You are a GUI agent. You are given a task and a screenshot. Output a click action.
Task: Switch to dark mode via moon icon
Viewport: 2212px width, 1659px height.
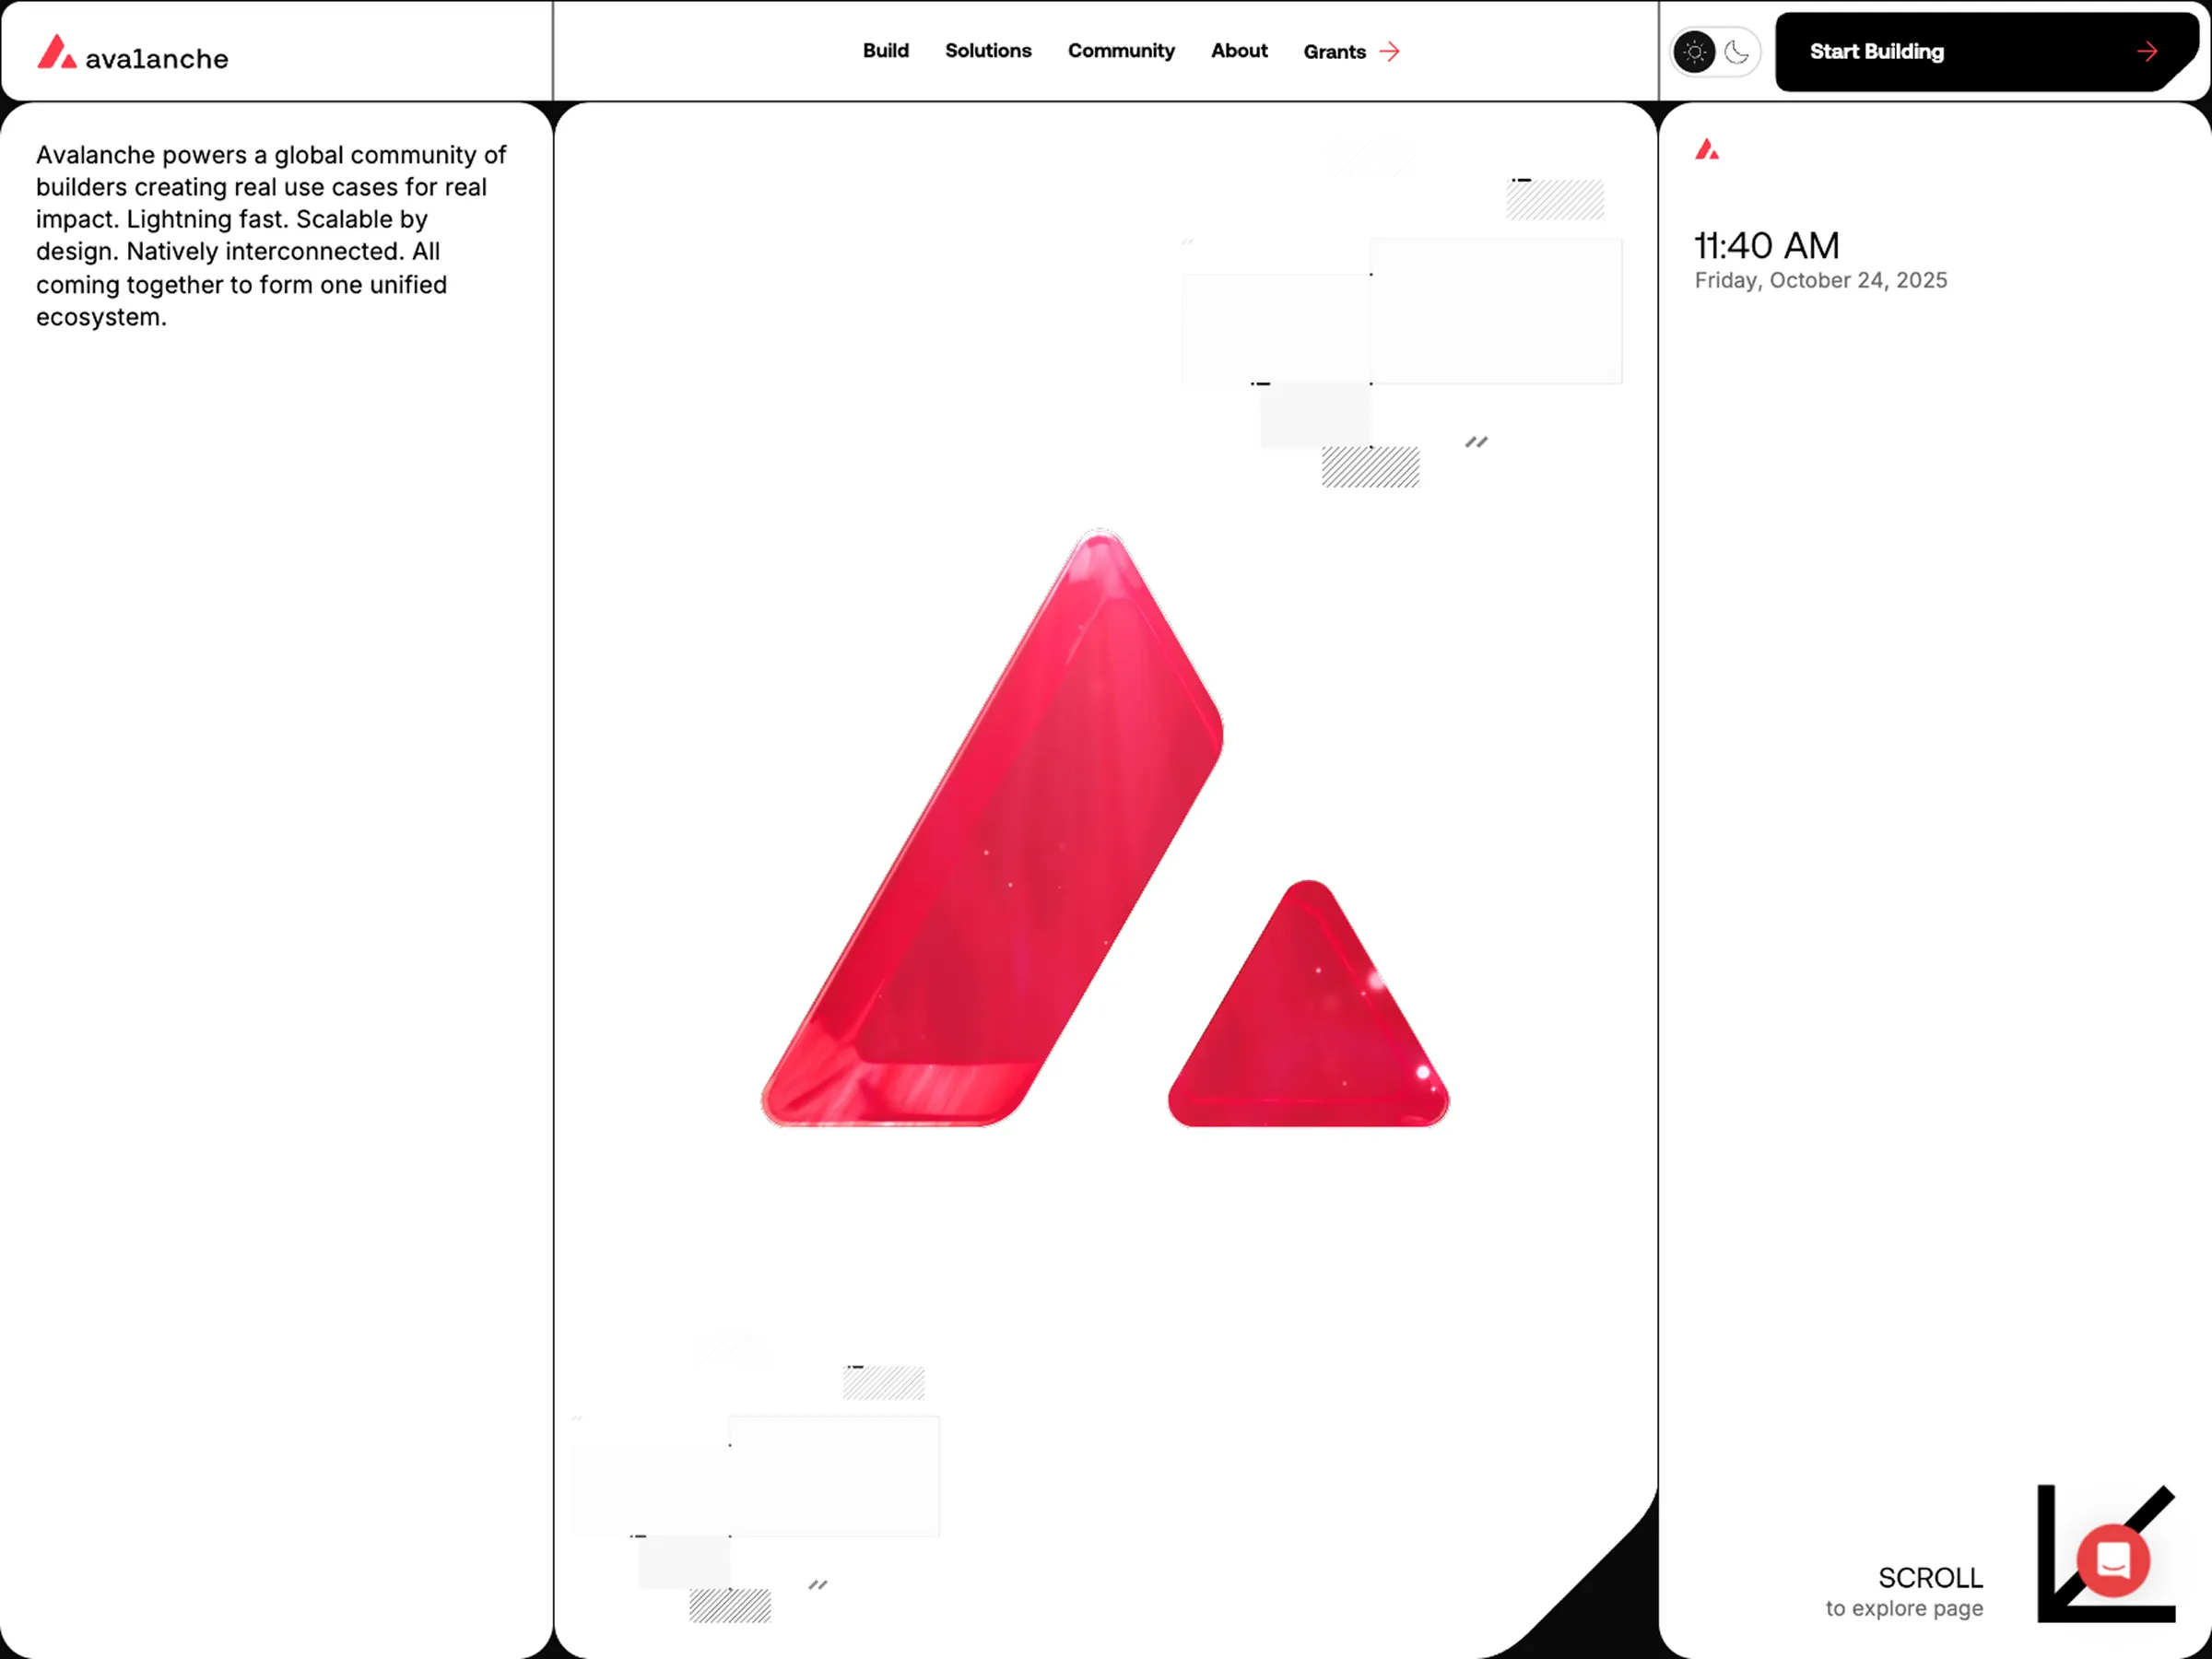pyautogui.click(x=1737, y=52)
